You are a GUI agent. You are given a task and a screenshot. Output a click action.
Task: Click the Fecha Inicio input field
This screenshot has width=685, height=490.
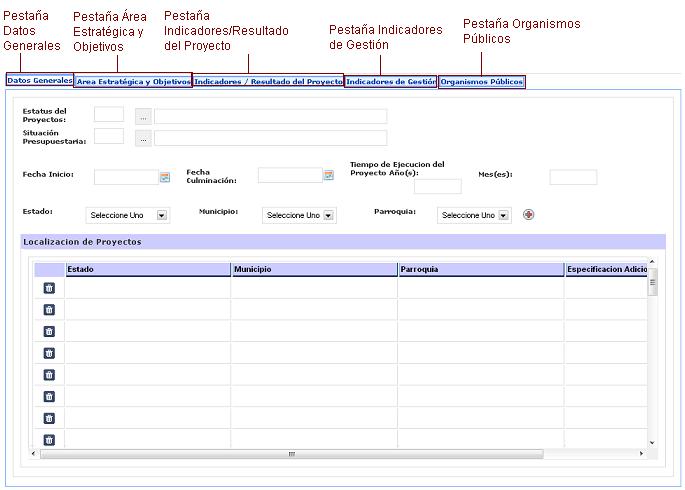coord(125,177)
